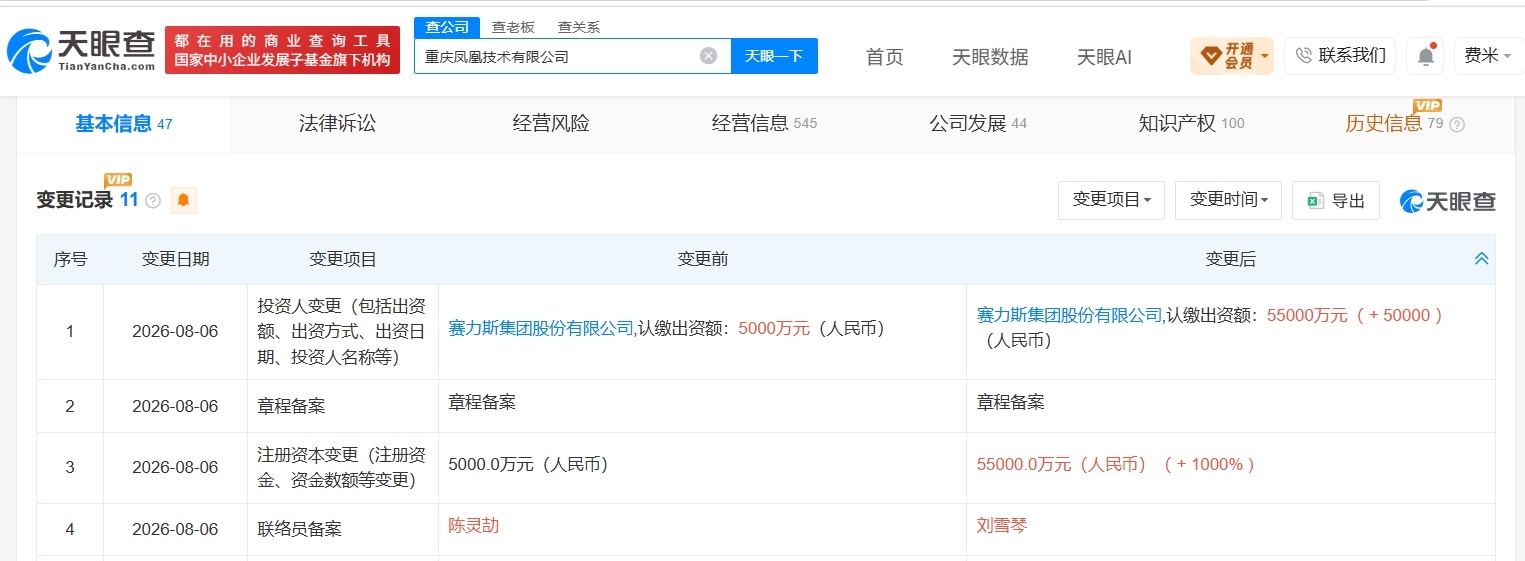This screenshot has width=1525, height=561.
Task: Click the 联系我们 phone icon
Action: coord(1304,56)
